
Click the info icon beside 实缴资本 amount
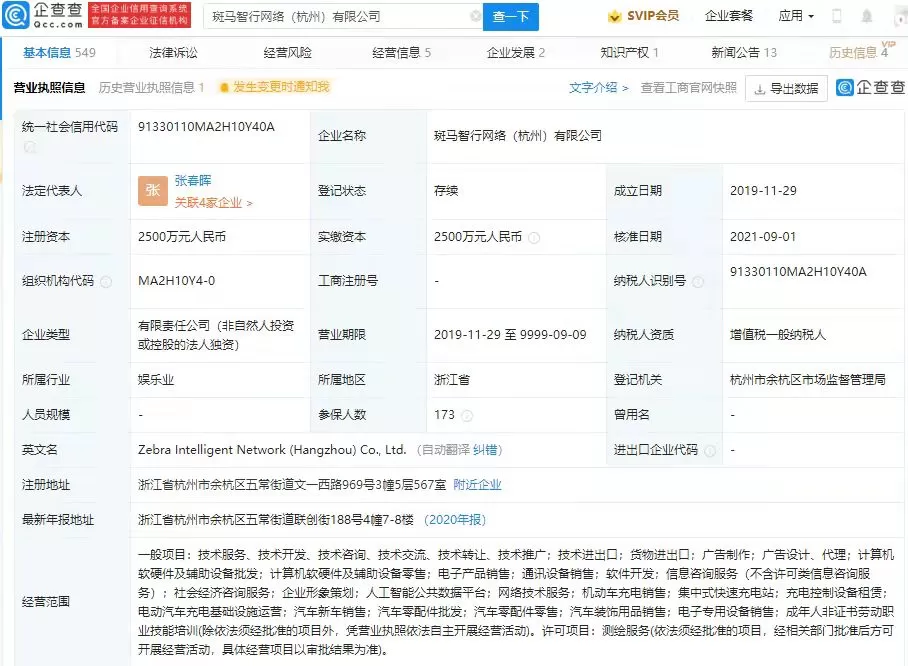pos(534,238)
